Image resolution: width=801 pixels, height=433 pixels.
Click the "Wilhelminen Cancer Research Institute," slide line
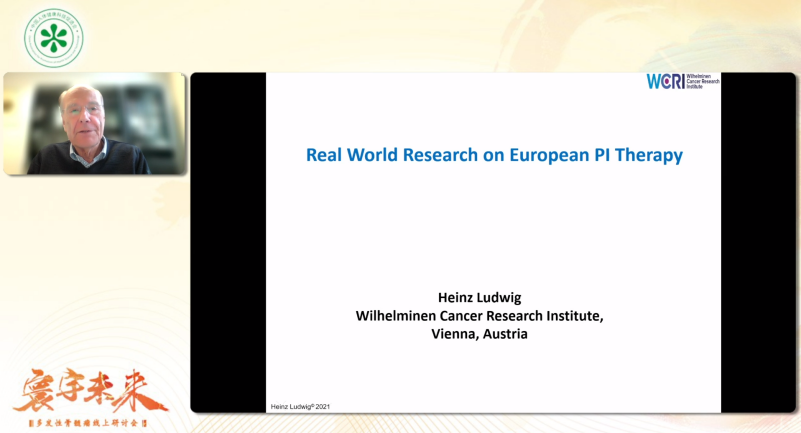(x=479, y=316)
